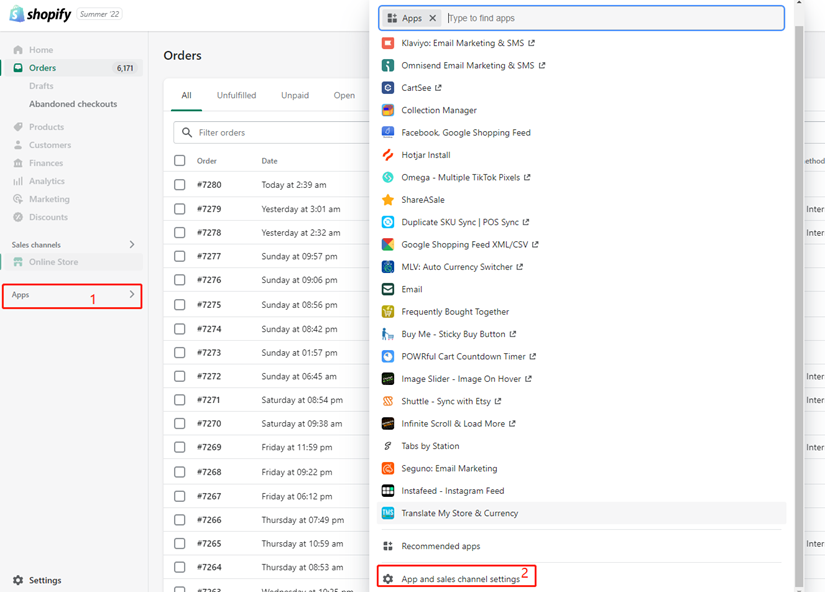825x592 pixels.
Task: Expand the Apps chevron in sidebar
Action: point(132,294)
